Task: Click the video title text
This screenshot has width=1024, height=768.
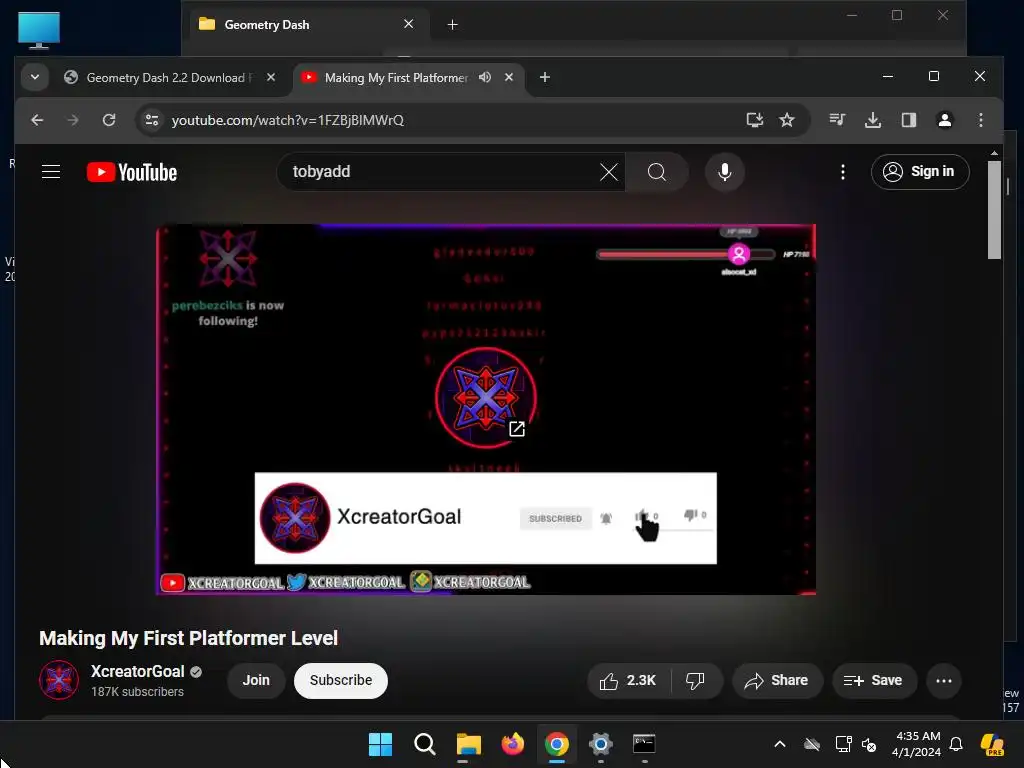Action: [189, 638]
